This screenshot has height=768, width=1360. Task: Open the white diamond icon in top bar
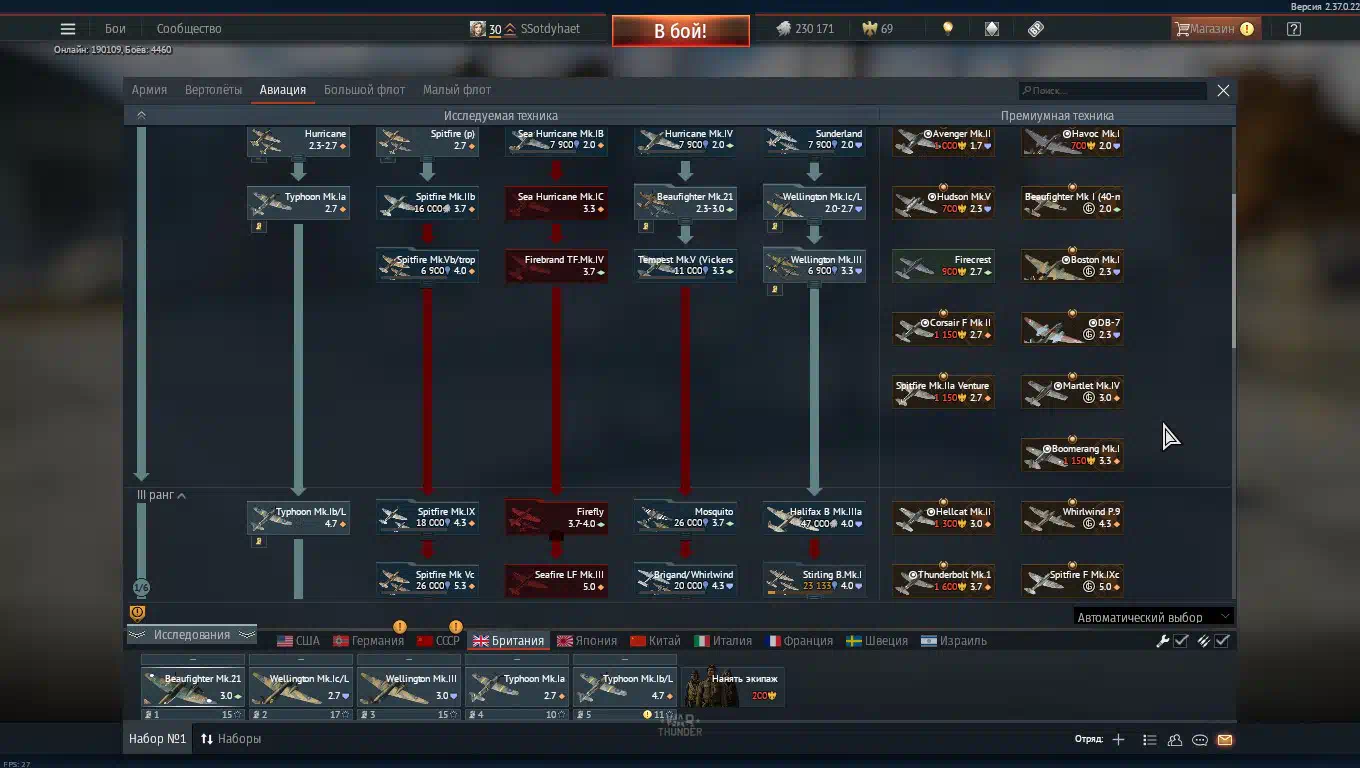992,29
